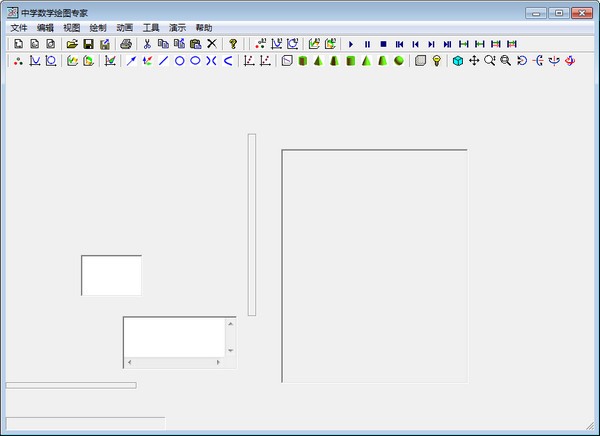Open the 动画 menu
Image resolution: width=600 pixels, height=436 pixels.
tap(124, 28)
